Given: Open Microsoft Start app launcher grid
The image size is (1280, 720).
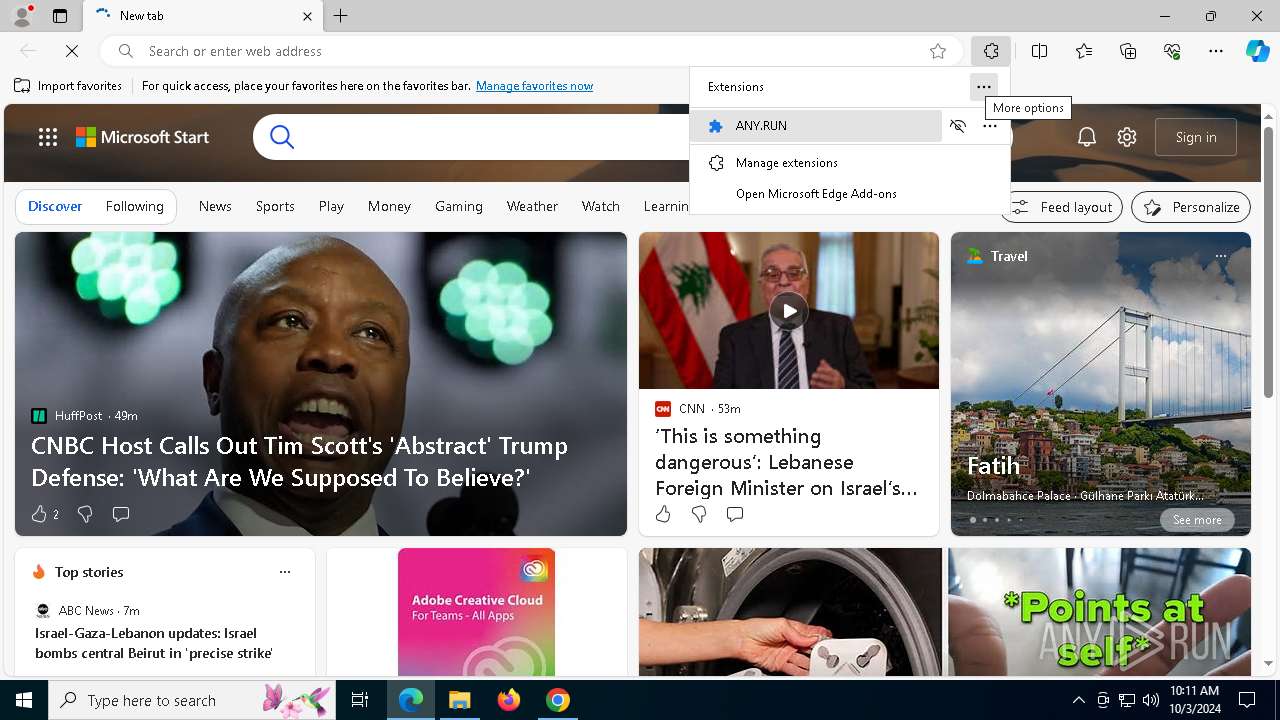Looking at the screenshot, I should 48,137.
